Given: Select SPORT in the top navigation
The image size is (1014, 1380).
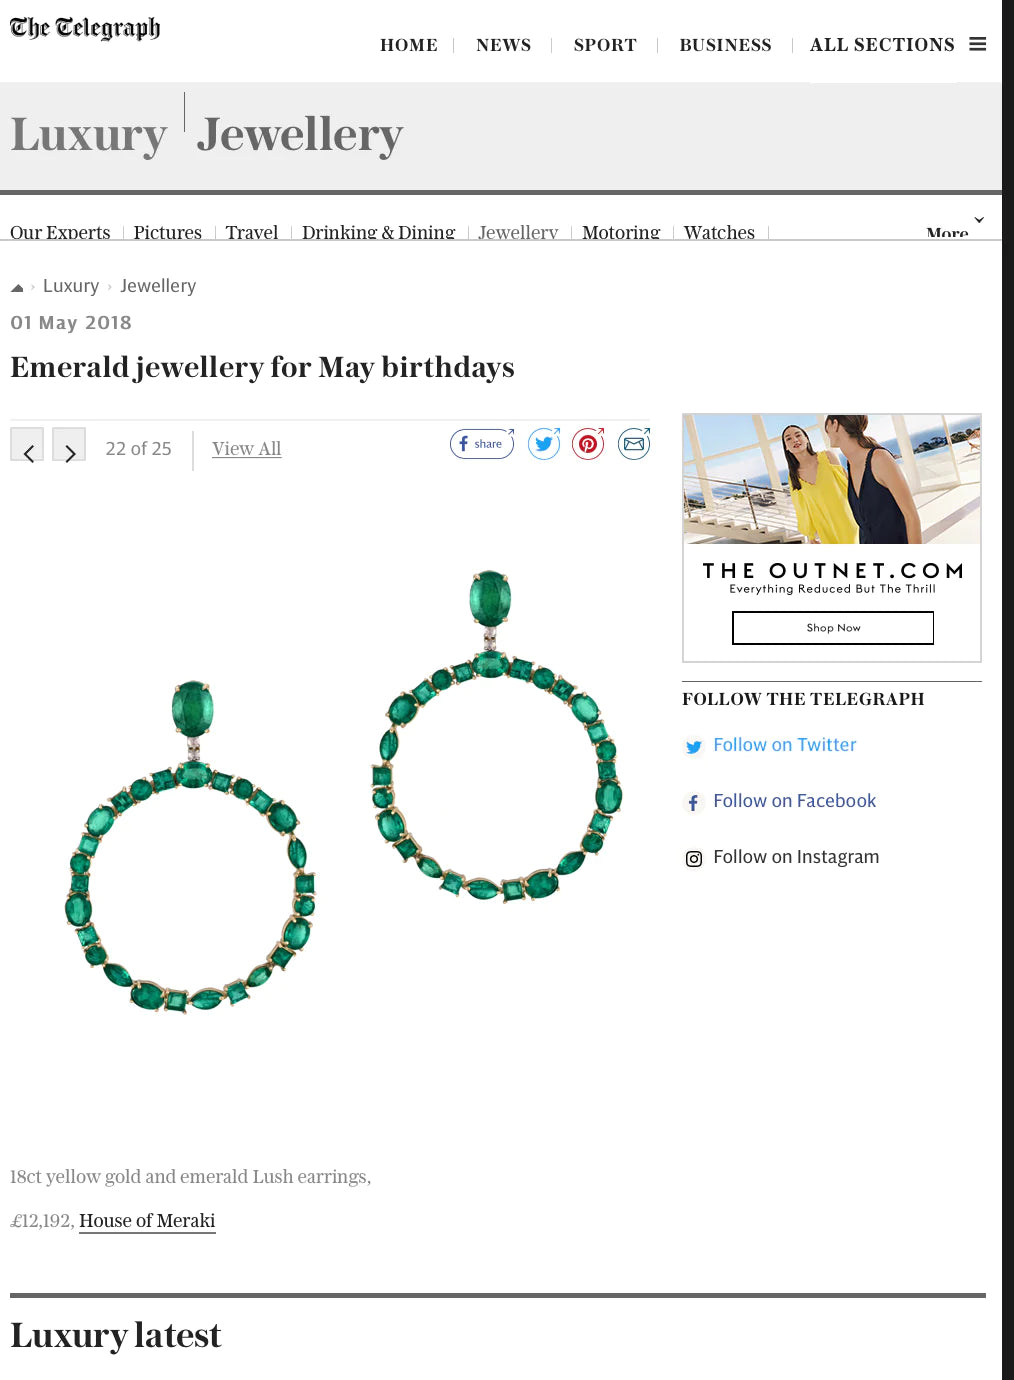Looking at the screenshot, I should click(x=605, y=45).
